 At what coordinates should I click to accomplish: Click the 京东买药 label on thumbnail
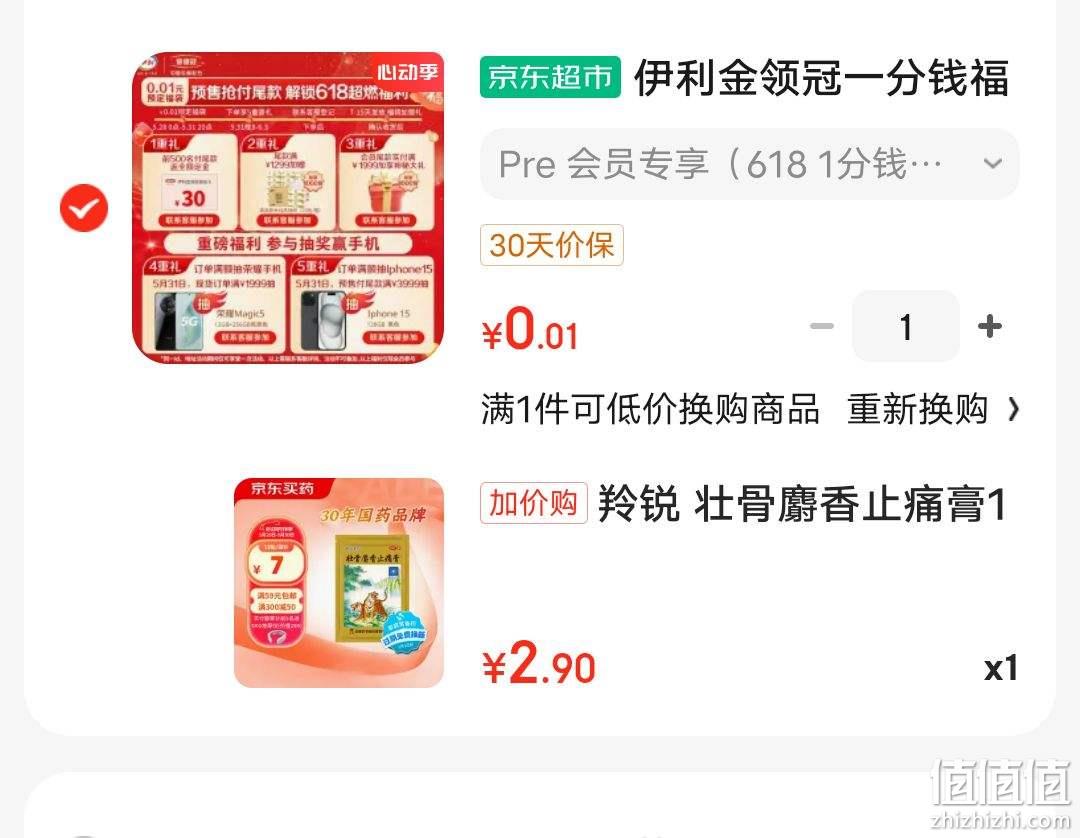pos(282,488)
